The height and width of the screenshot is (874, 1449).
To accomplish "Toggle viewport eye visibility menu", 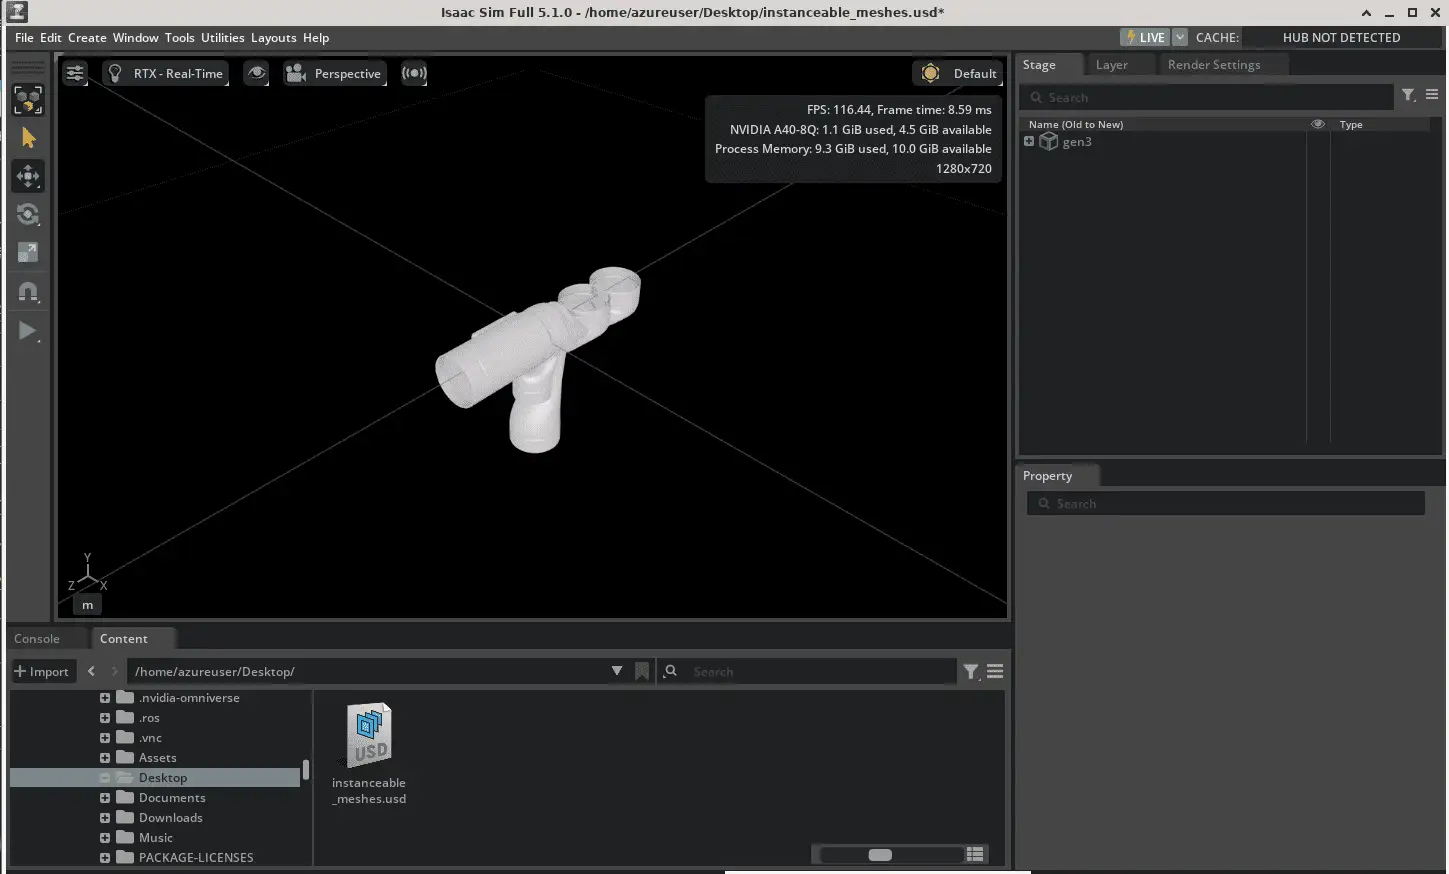I will [x=256, y=73].
